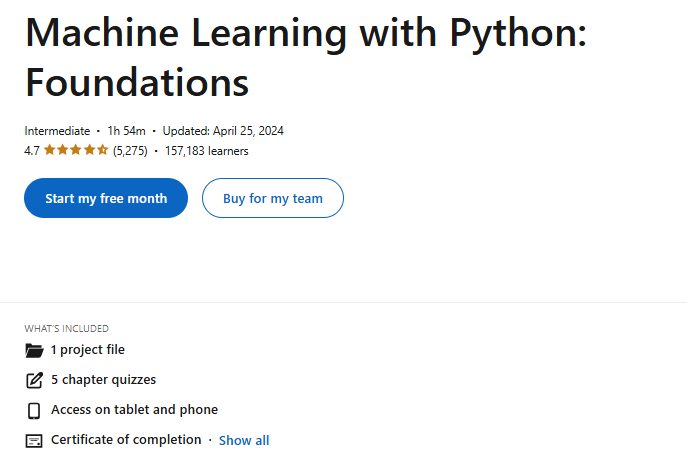
Task: Click the star rating icons
Action: [76, 150]
